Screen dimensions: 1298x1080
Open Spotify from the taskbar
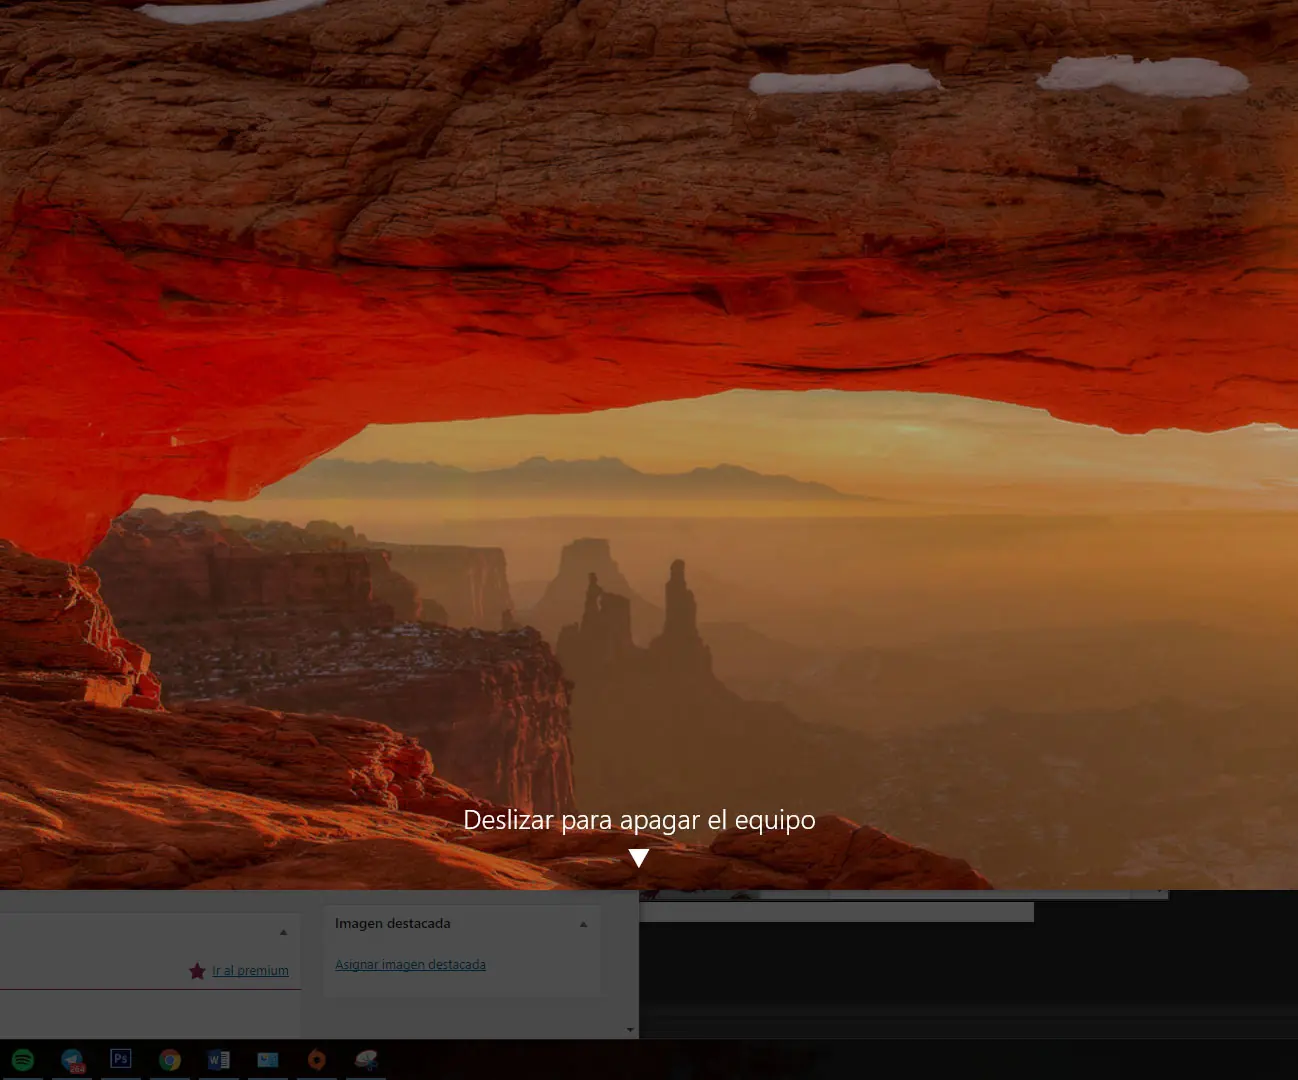[22, 1060]
